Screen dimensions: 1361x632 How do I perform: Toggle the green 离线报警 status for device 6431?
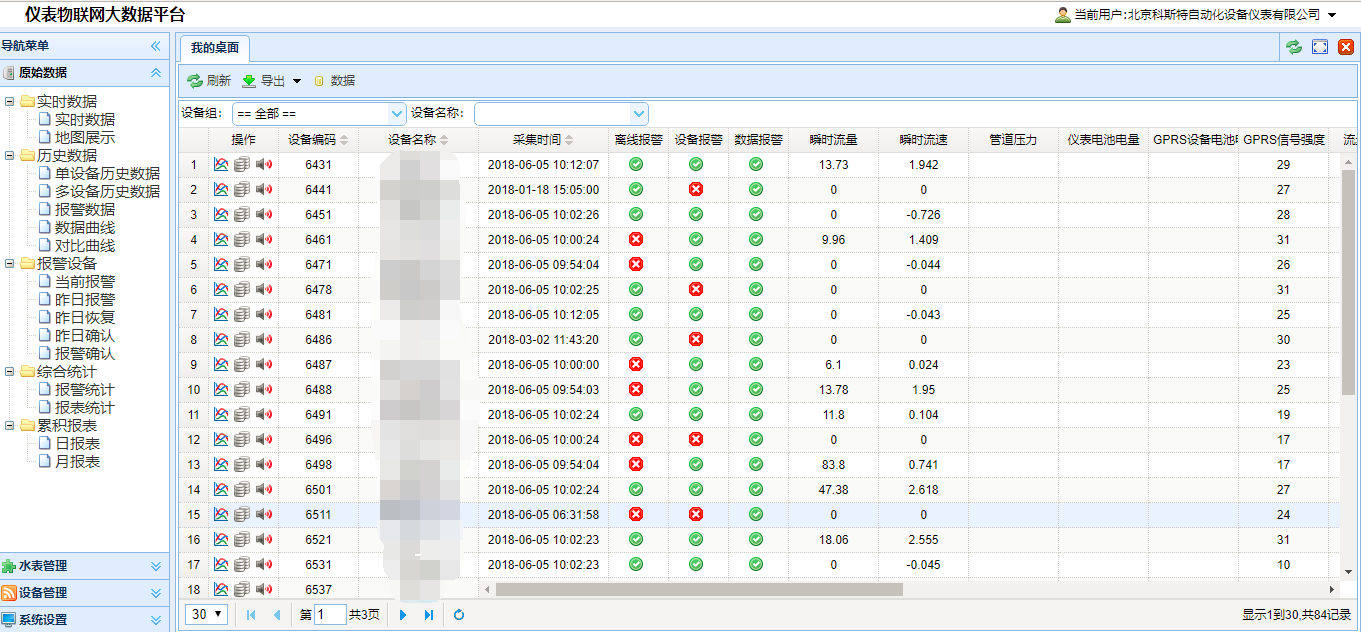[635, 164]
